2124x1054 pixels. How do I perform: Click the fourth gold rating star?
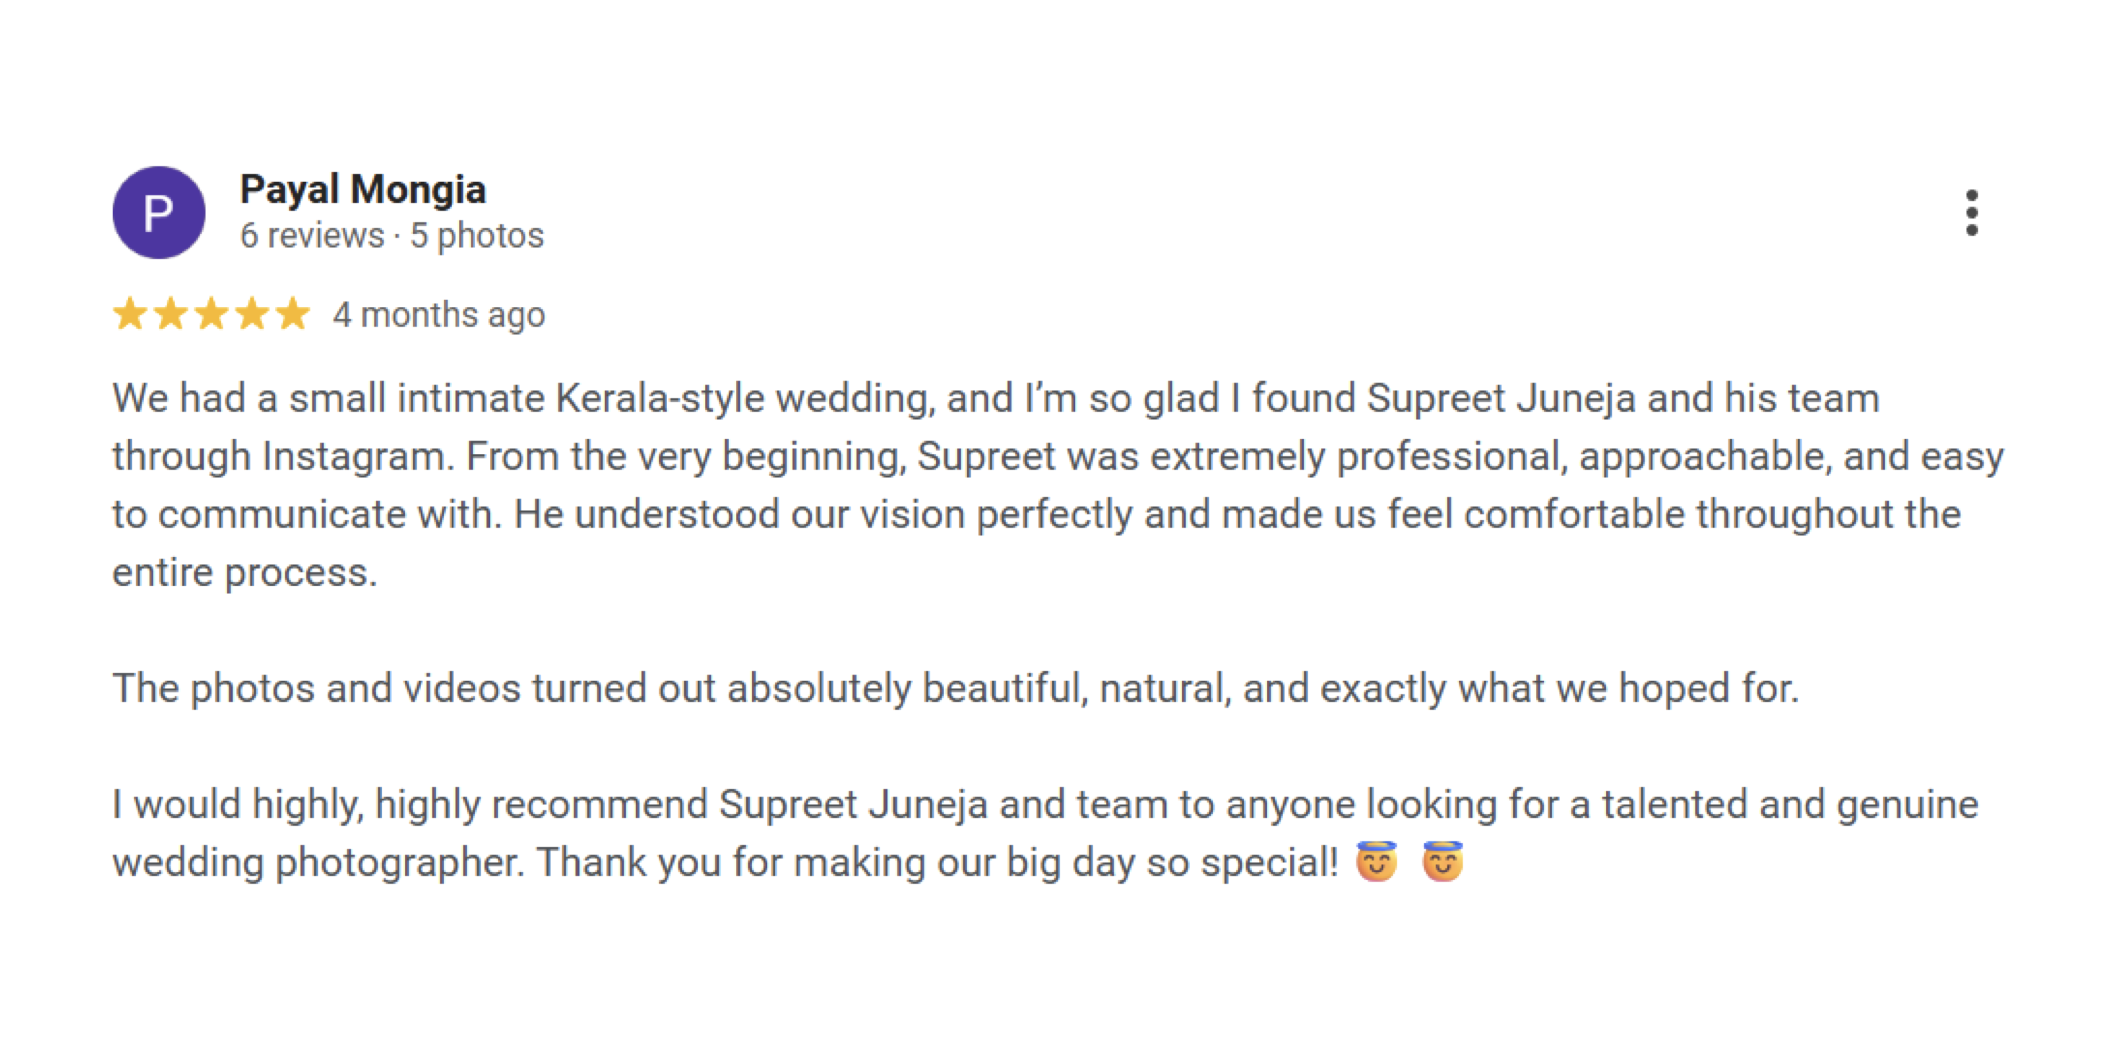pyautogui.click(x=252, y=314)
